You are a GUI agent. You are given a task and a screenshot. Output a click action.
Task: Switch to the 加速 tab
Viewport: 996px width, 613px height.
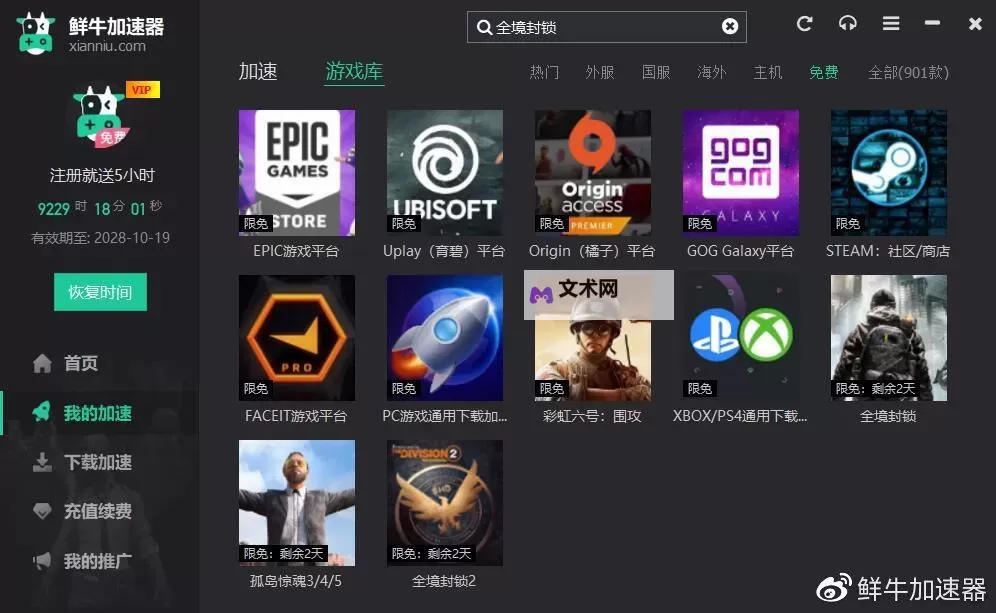point(258,71)
